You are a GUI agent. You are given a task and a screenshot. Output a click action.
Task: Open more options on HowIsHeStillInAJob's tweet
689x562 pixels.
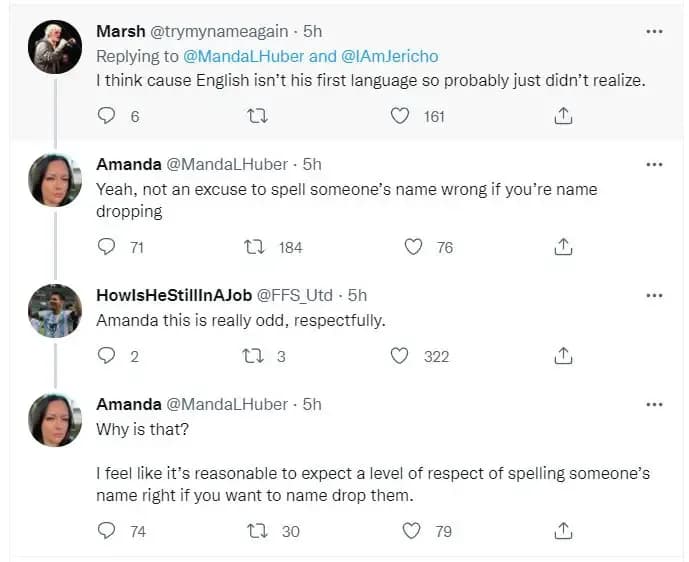pyautogui.click(x=654, y=295)
